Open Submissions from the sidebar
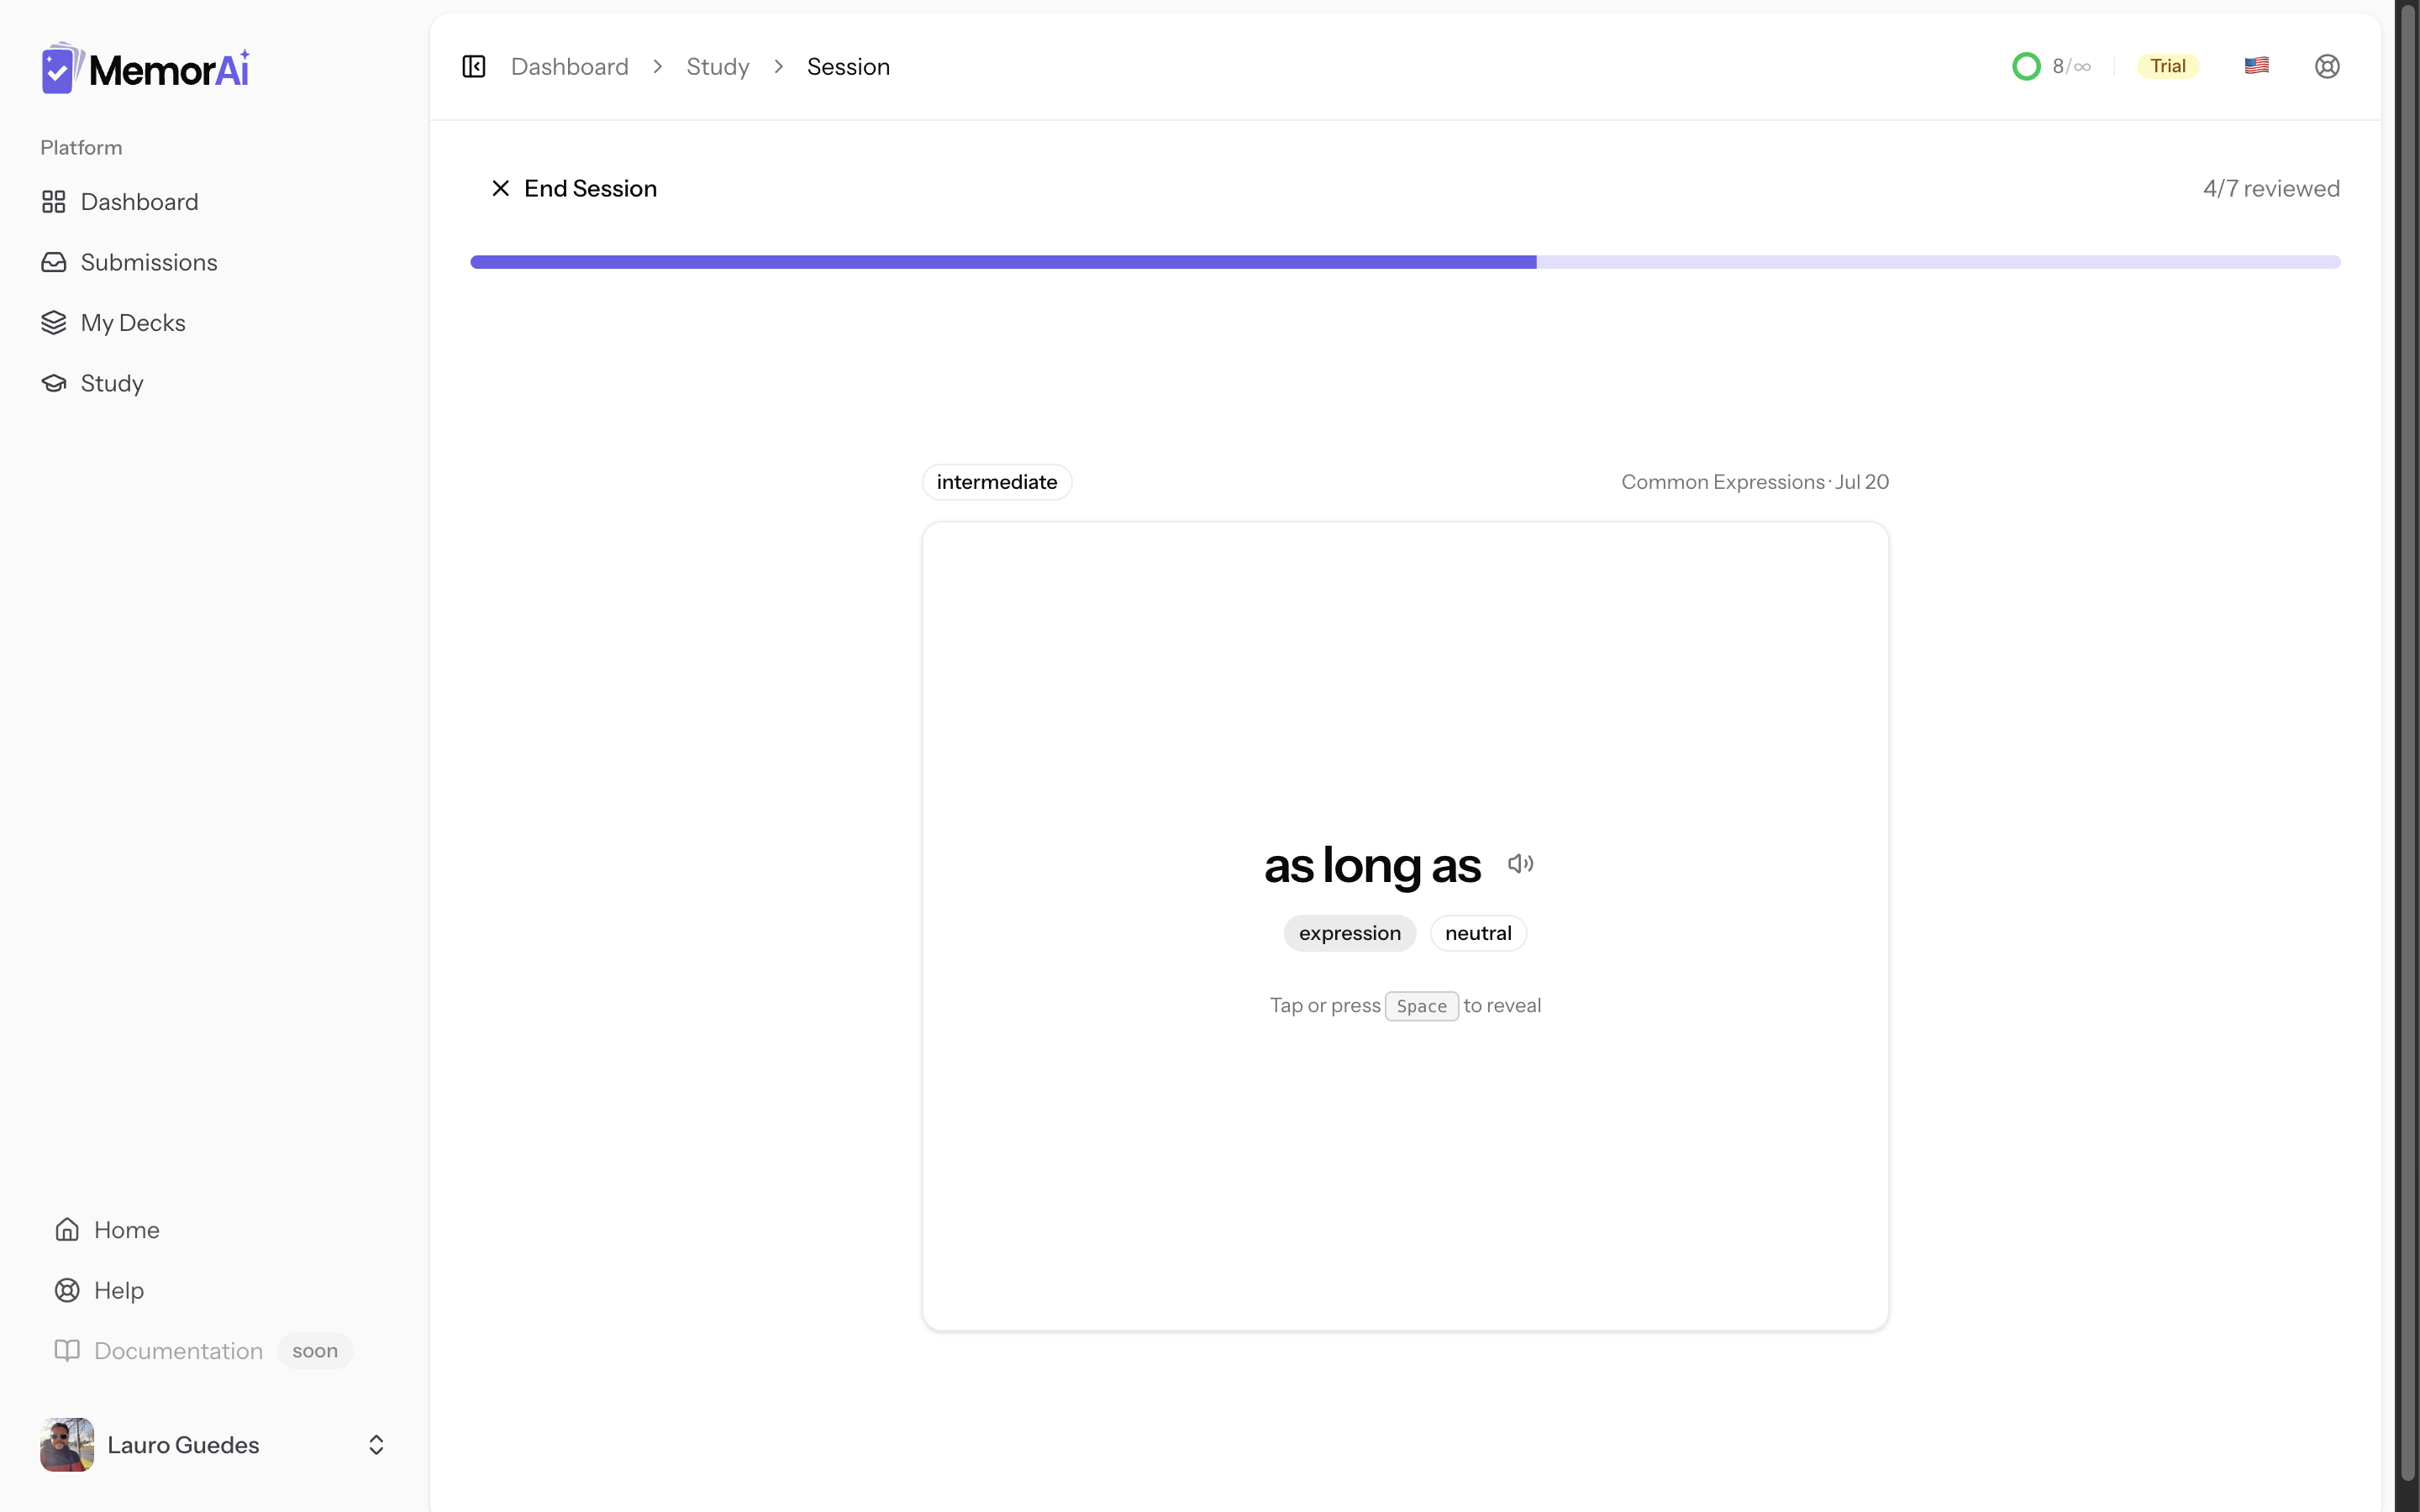2420x1512 pixels. 215,262
